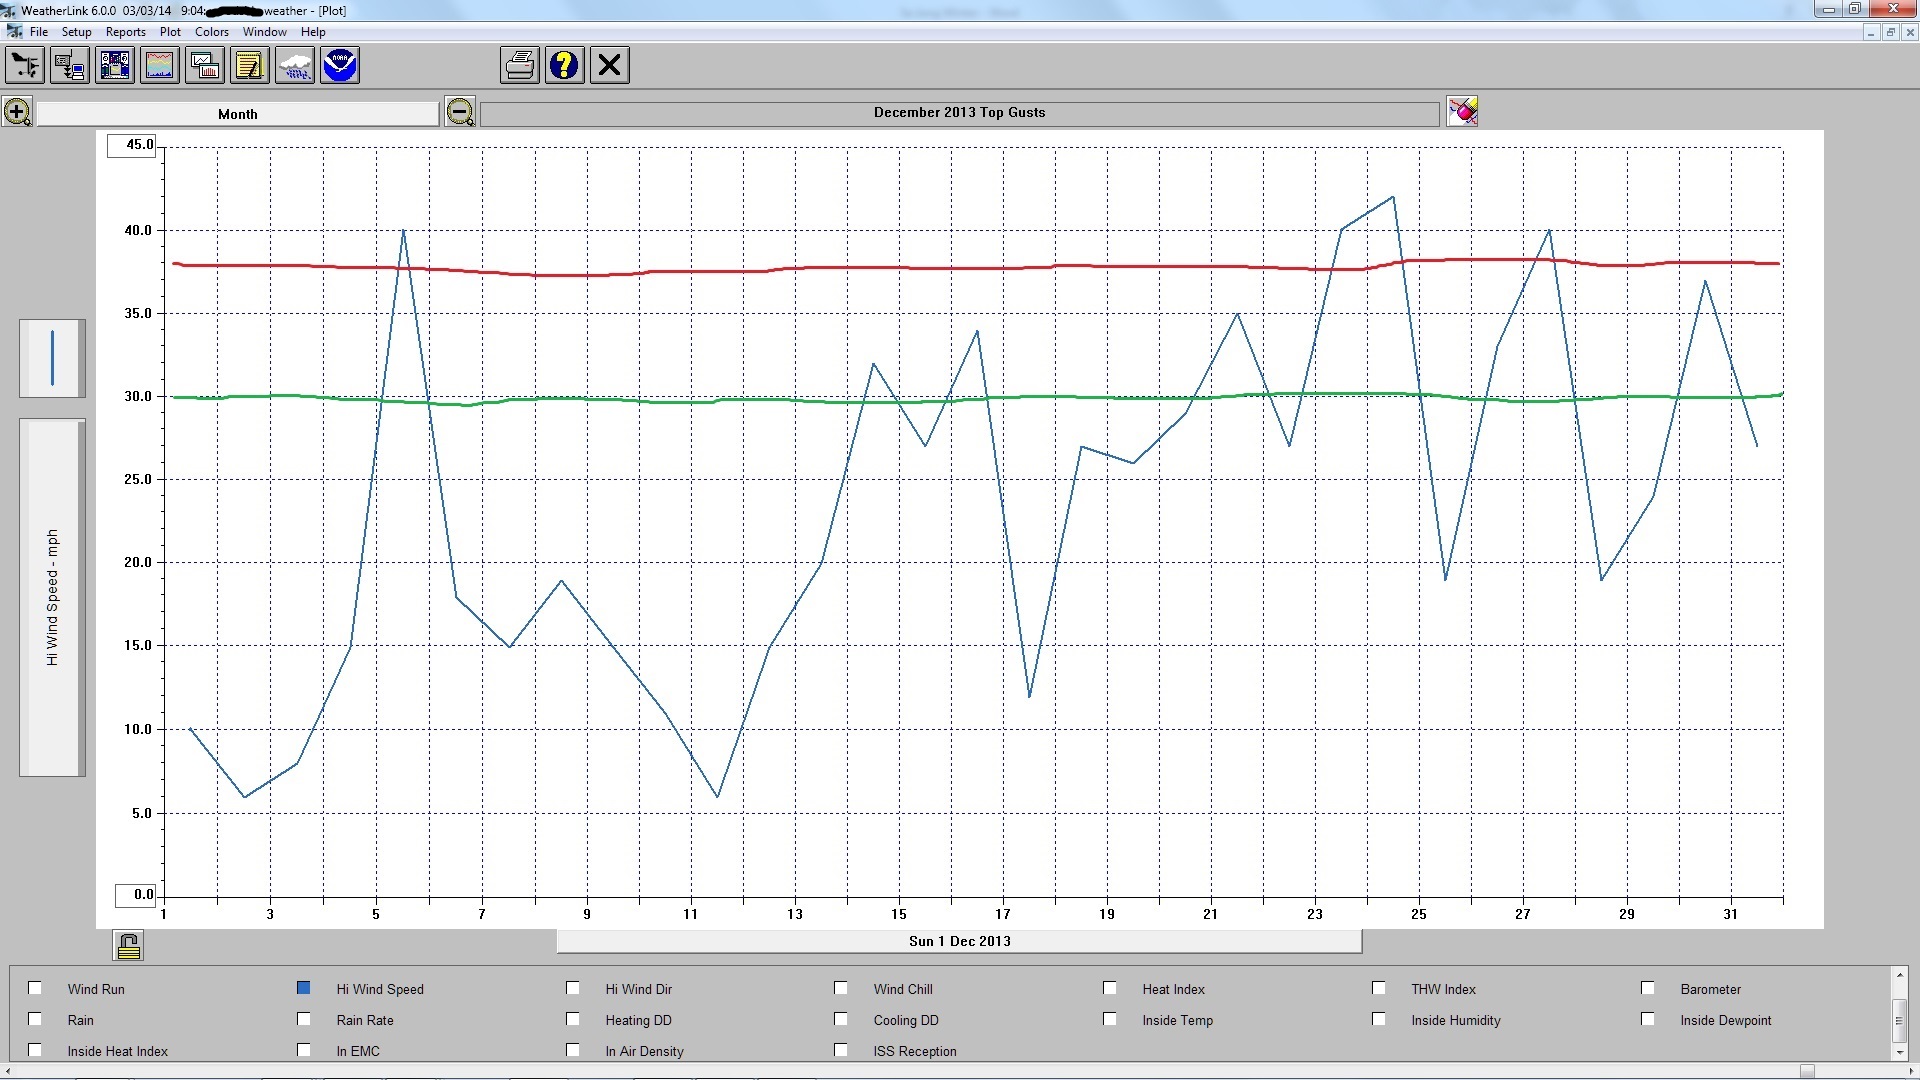
Task: Click the padlock icon below the chart
Action: [x=128, y=946]
